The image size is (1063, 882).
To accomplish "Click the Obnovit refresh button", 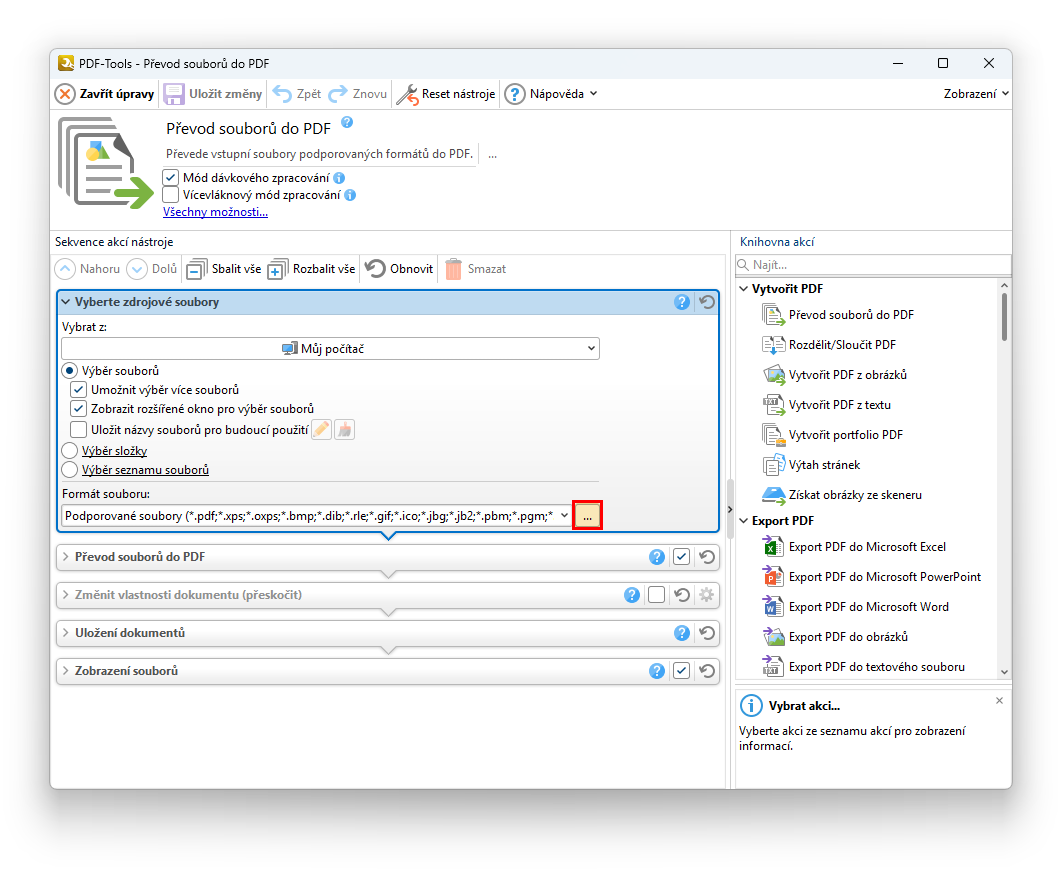I will (x=399, y=269).
